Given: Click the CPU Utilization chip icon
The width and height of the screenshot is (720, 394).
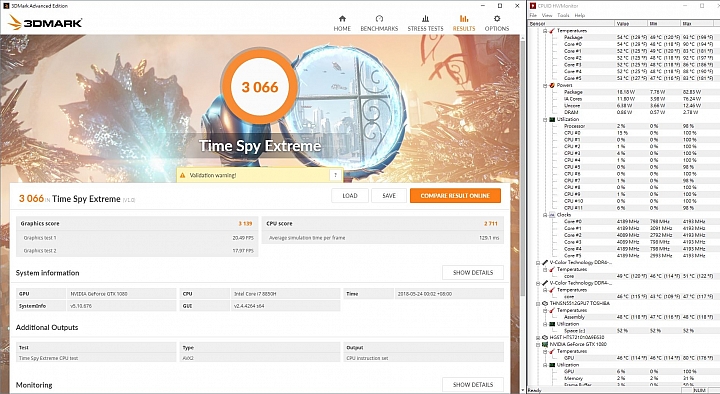Looking at the screenshot, I should [552, 119].
